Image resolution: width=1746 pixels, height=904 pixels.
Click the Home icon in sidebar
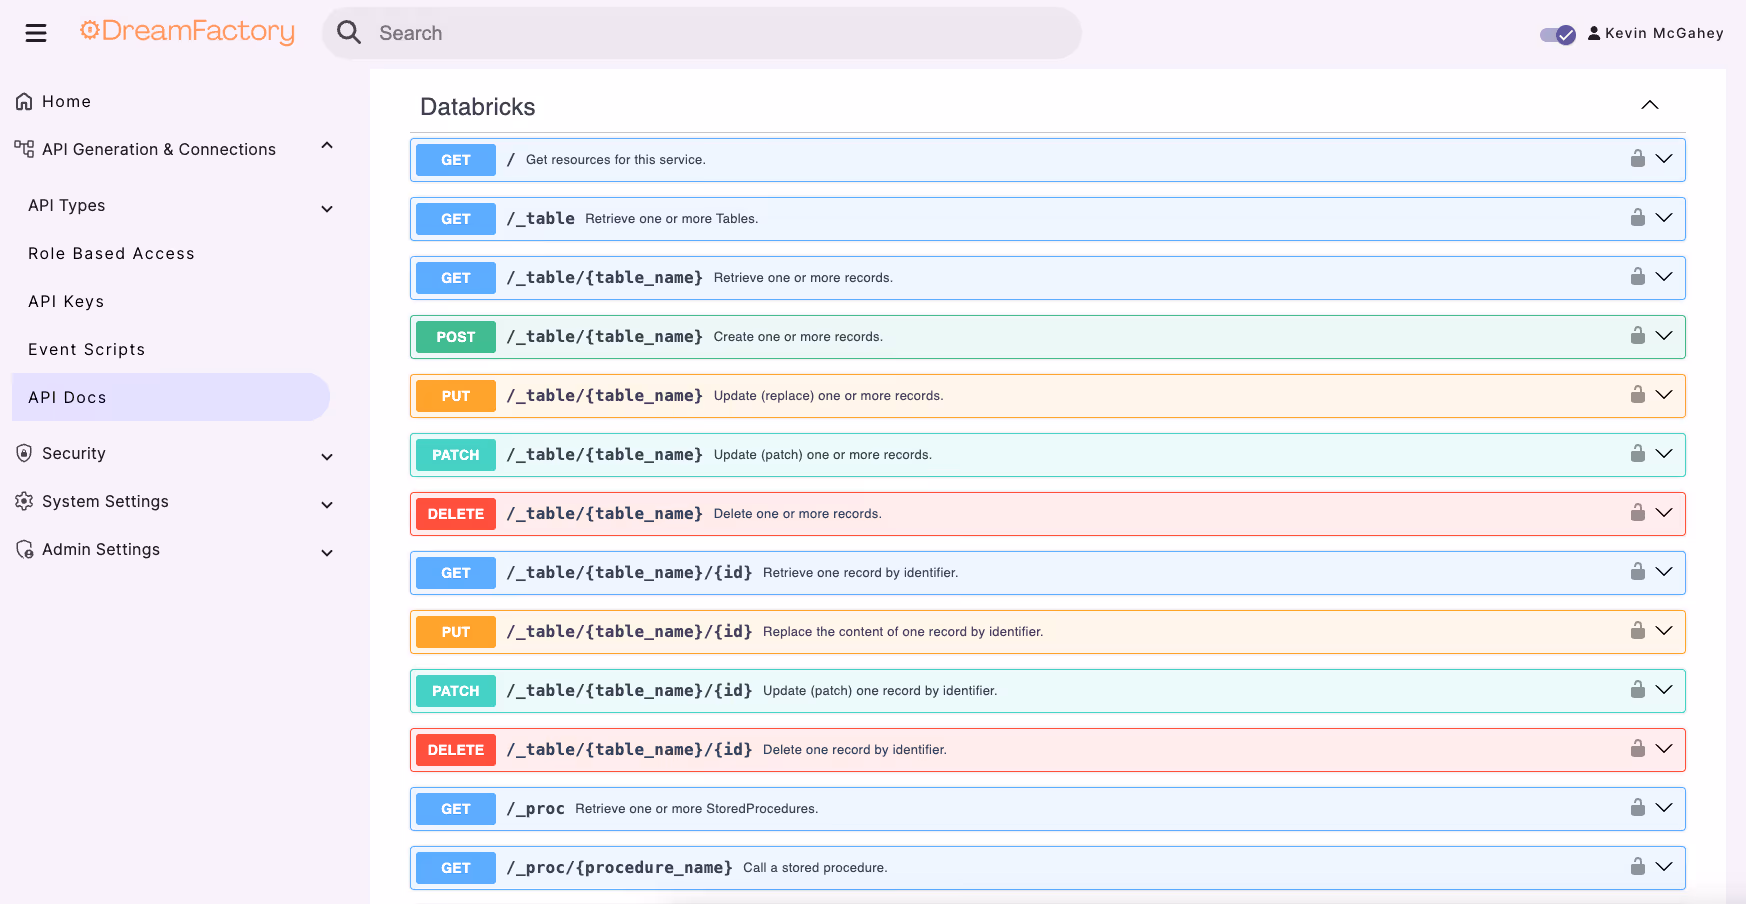pos(24,101)
